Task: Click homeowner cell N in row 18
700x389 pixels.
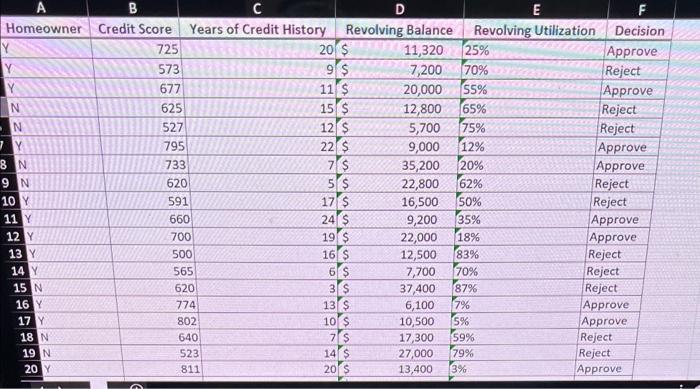Action: coord(79,337)
